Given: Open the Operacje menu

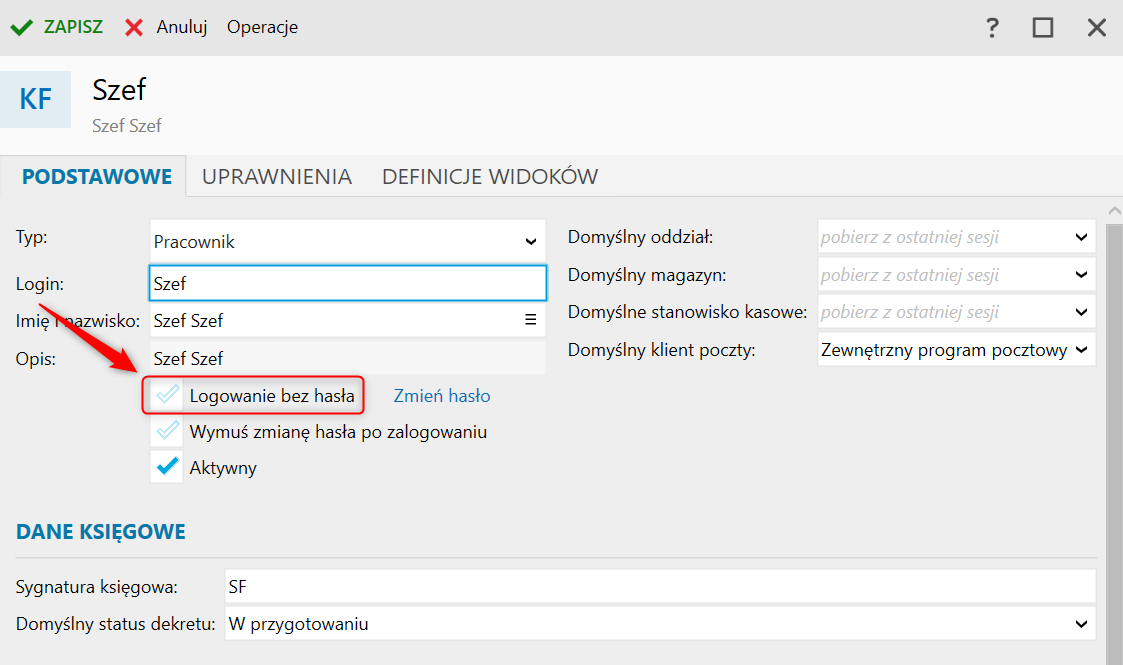Looking at the screenshot, I should tap(262, 27).
